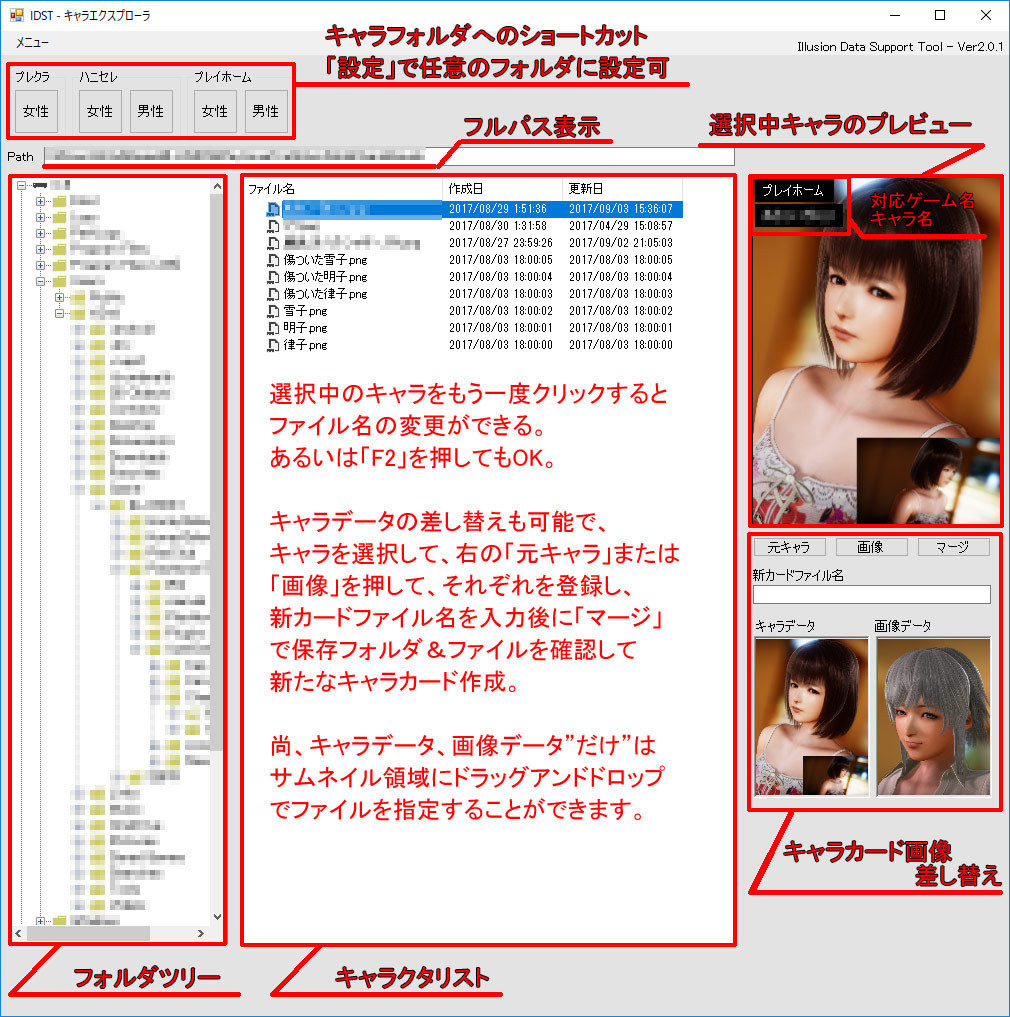Click the 新カードファイル名 input box

tap(872, 594)
